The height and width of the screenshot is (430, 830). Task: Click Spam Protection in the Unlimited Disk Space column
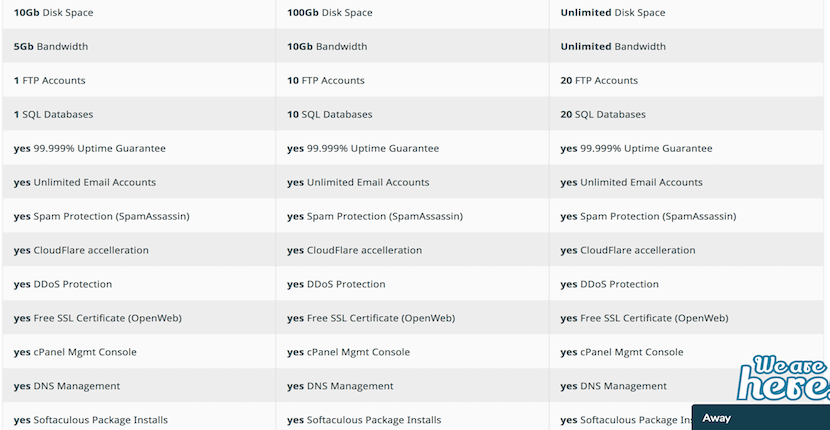687,216
